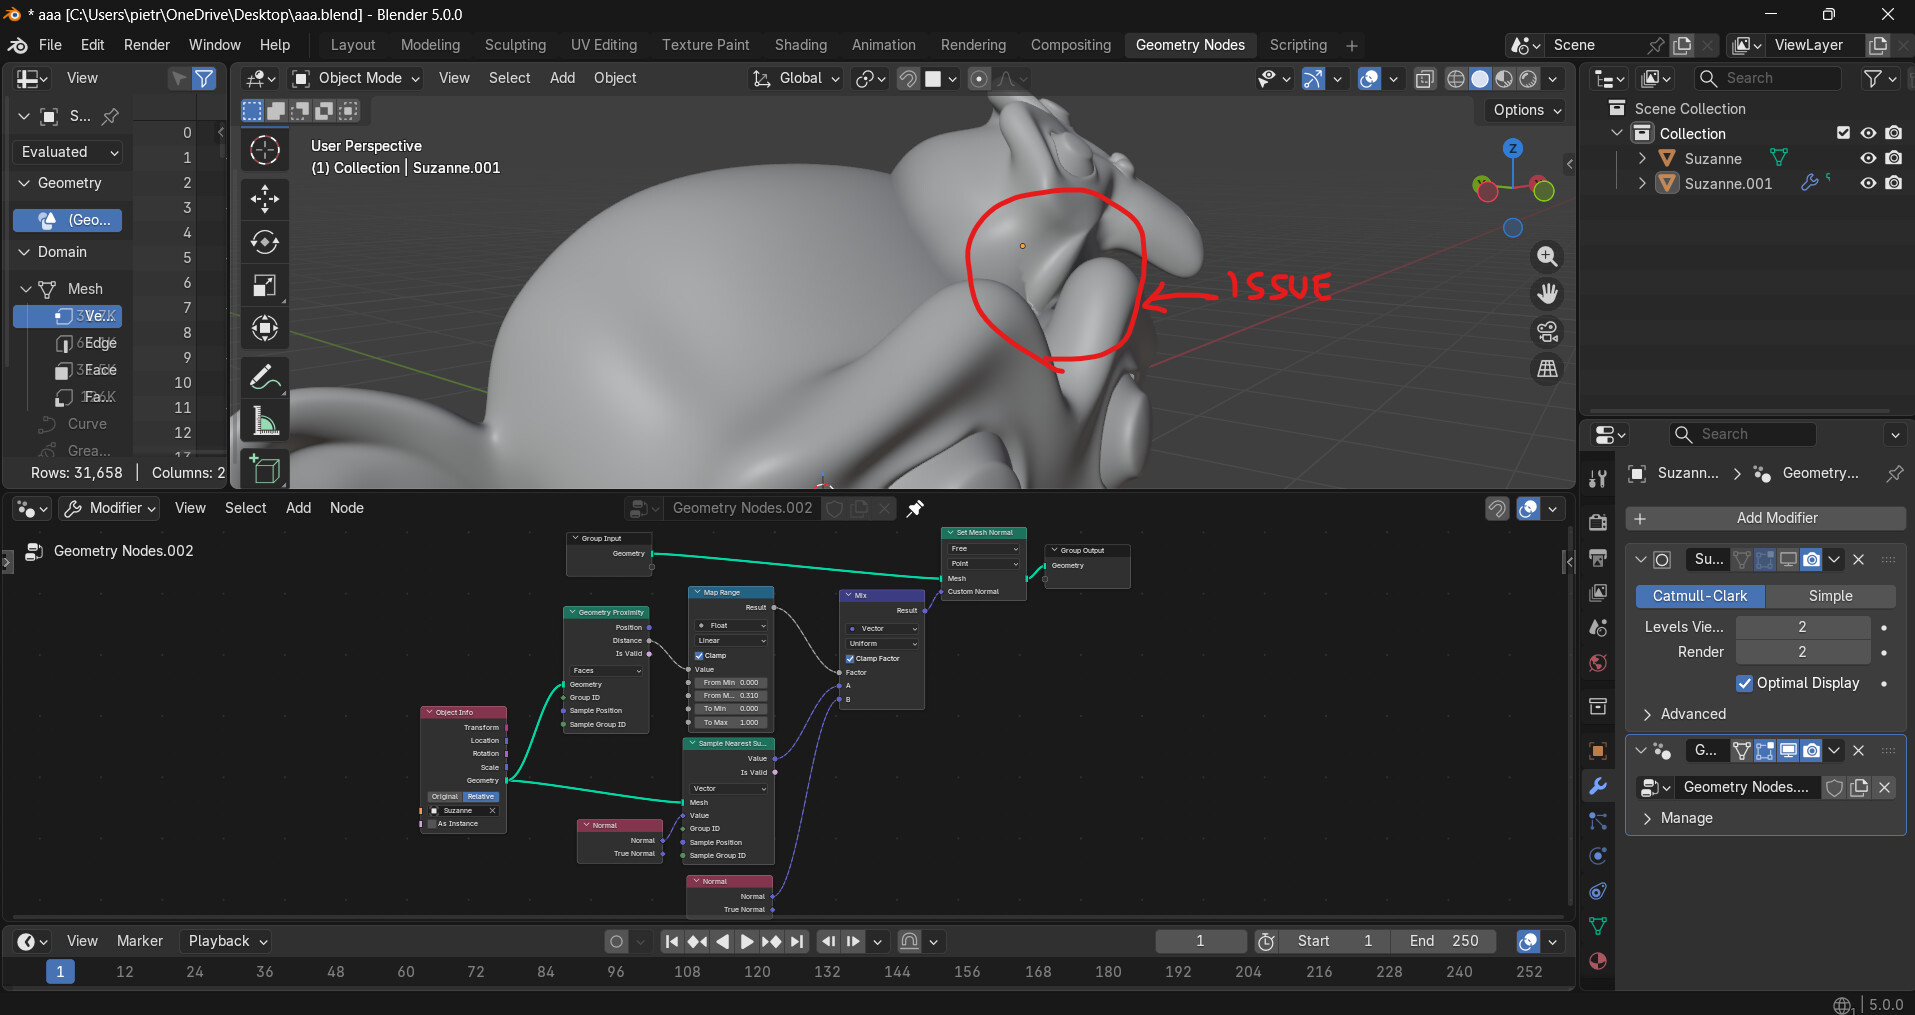
Task: Switch to Shading workspace tab
Action: [x=801, y=45]
